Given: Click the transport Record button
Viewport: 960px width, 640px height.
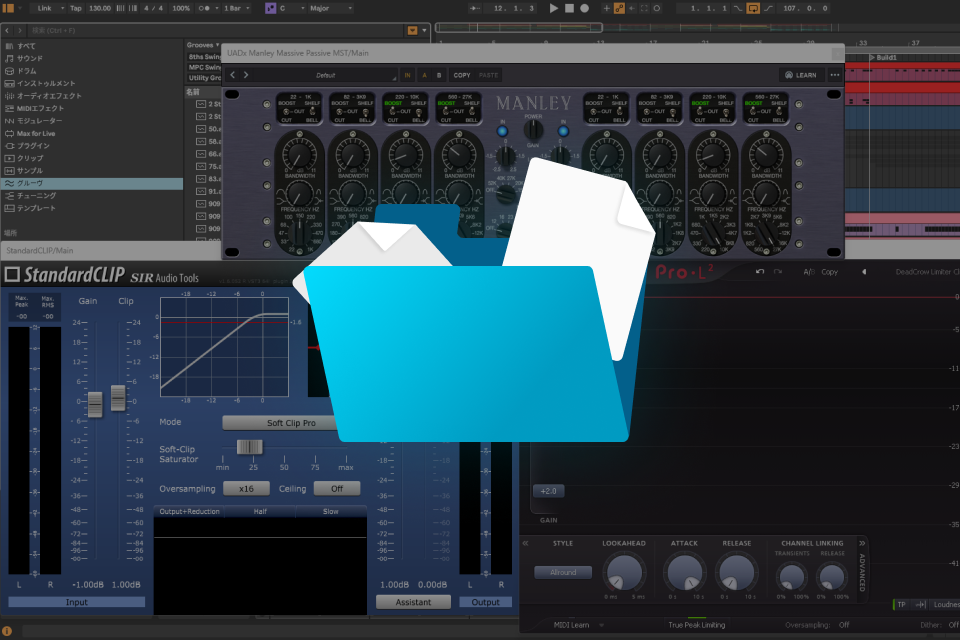Looking at the screenshot, I should tap(585, 8).
